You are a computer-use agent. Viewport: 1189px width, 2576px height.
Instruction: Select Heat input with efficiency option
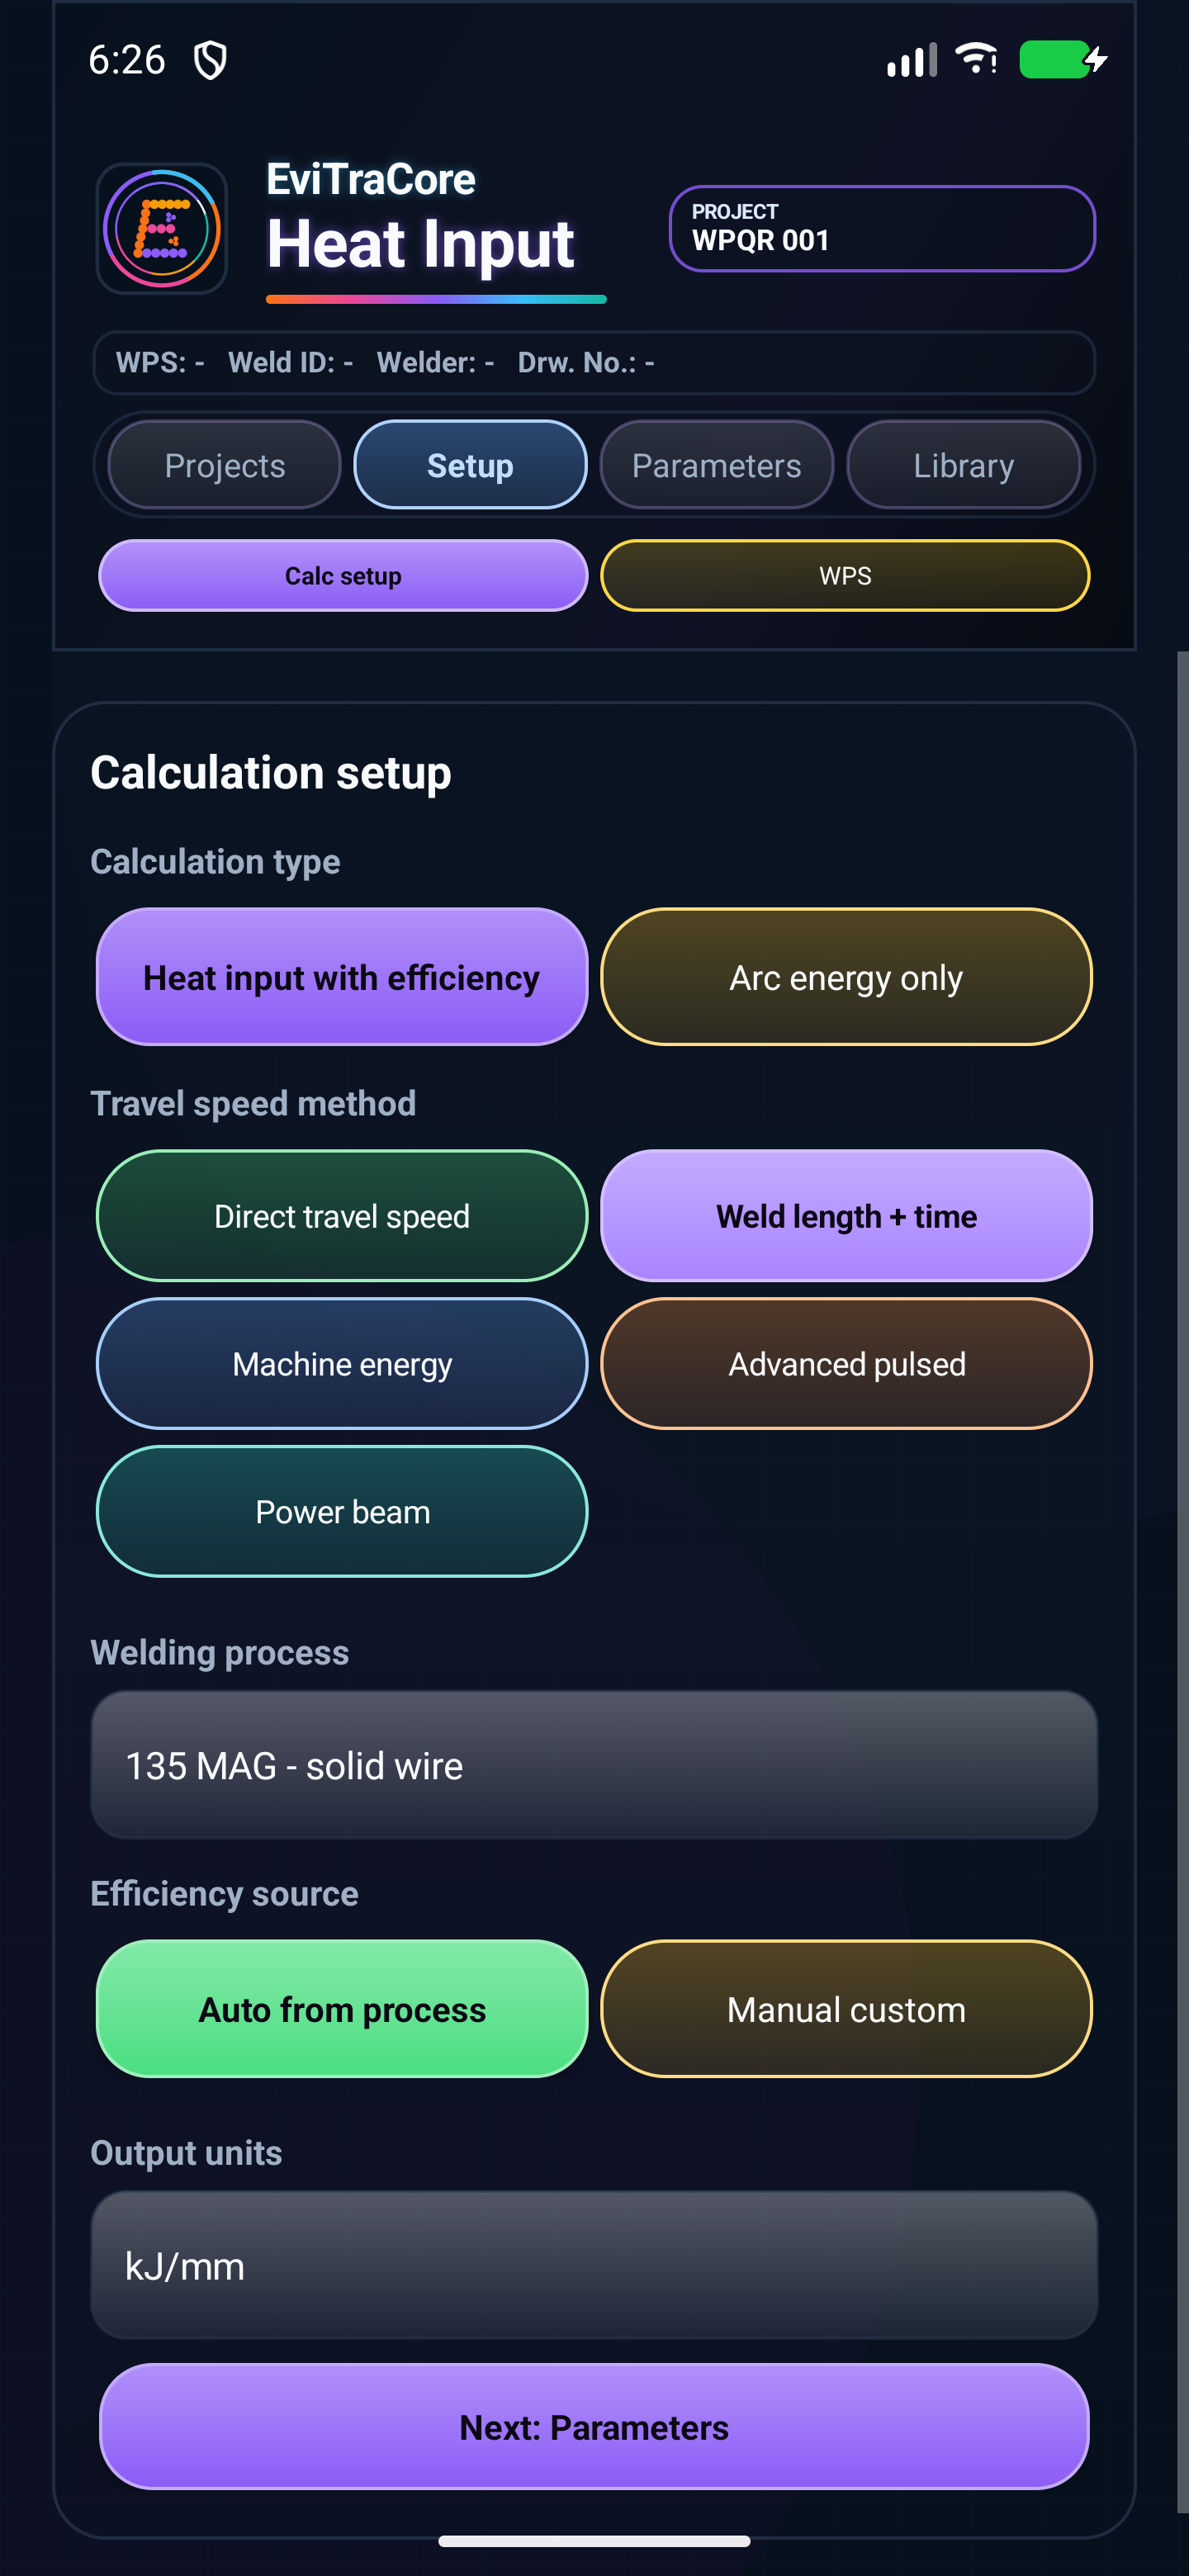coord(342,977)
